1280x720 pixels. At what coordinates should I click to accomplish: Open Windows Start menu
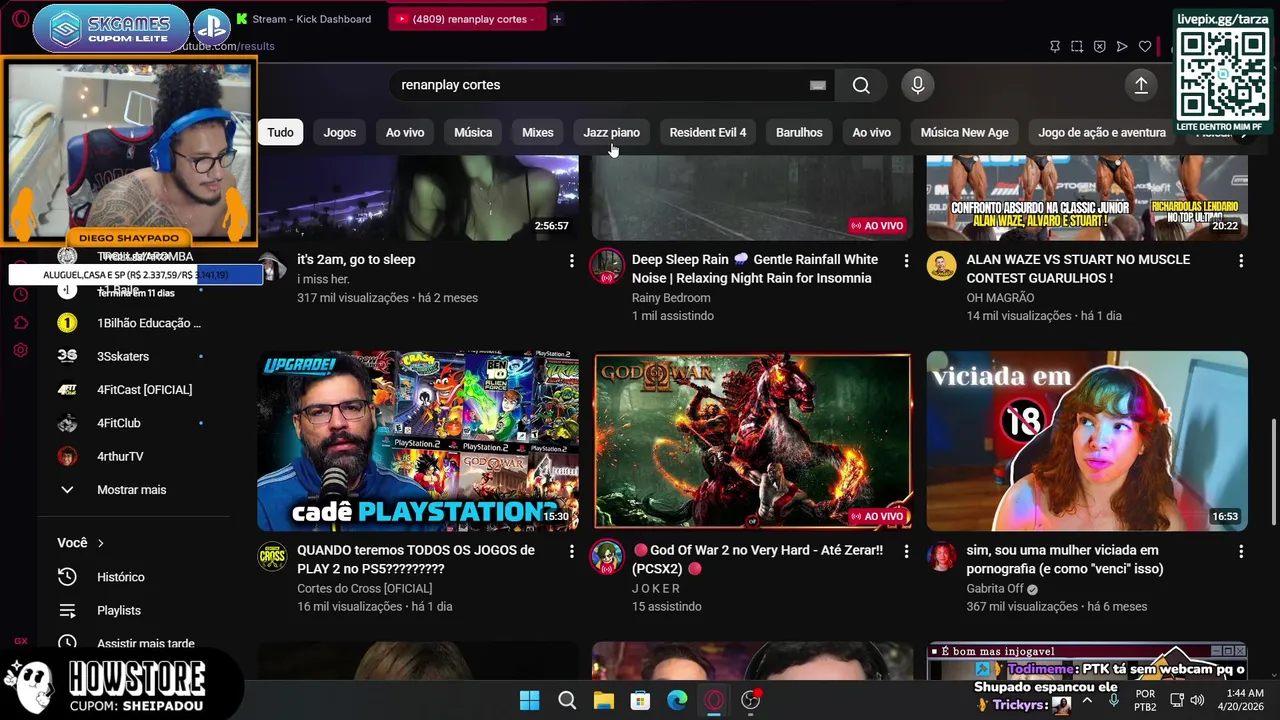click(x=530, y=700)
